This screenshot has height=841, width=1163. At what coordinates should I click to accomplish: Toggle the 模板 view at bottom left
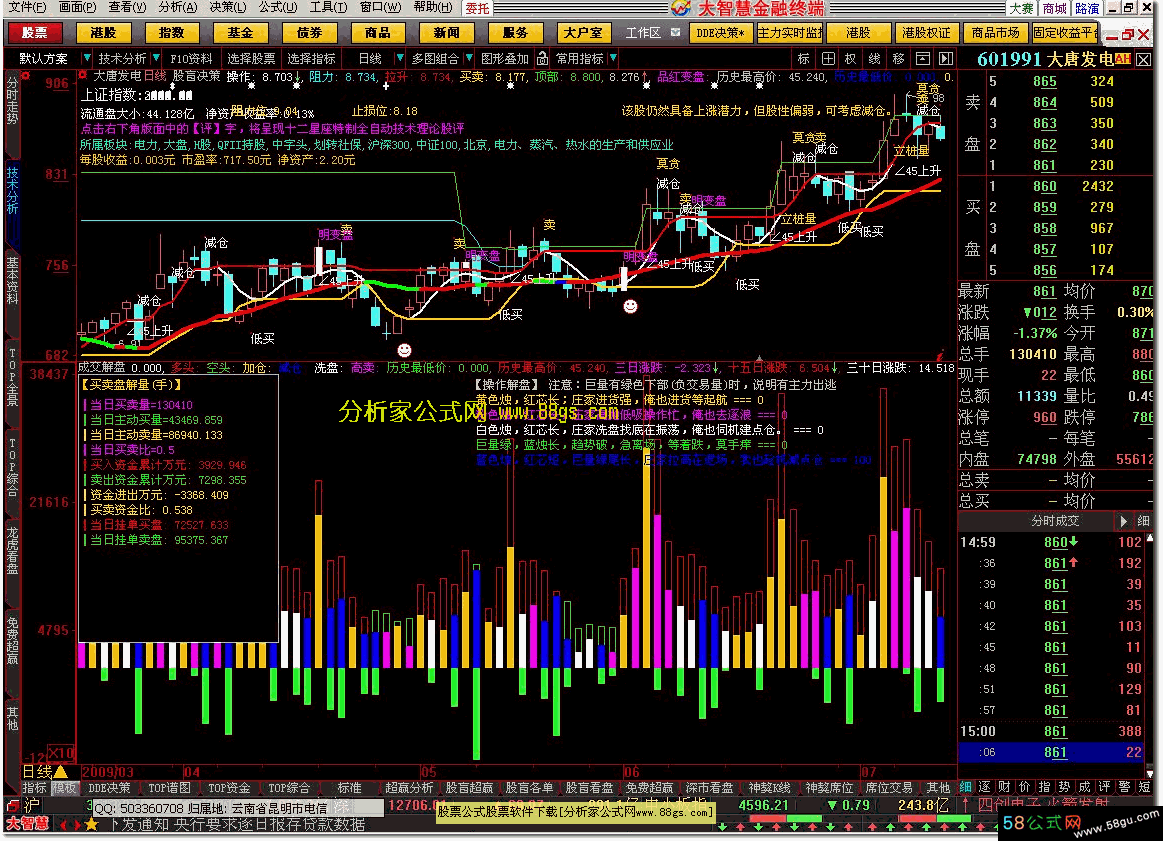click(63, 788)
